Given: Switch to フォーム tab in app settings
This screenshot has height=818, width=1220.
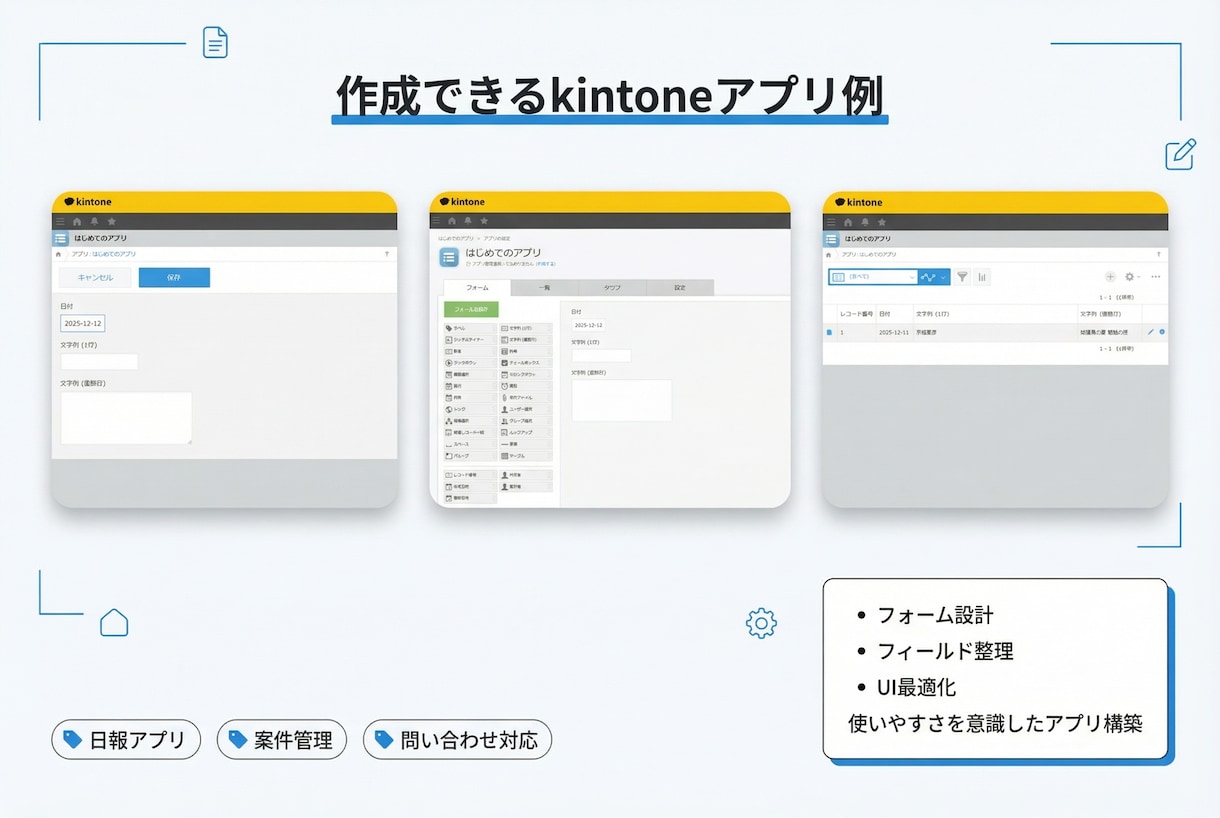Looking at the screenshot, I should tap(477, 287).
